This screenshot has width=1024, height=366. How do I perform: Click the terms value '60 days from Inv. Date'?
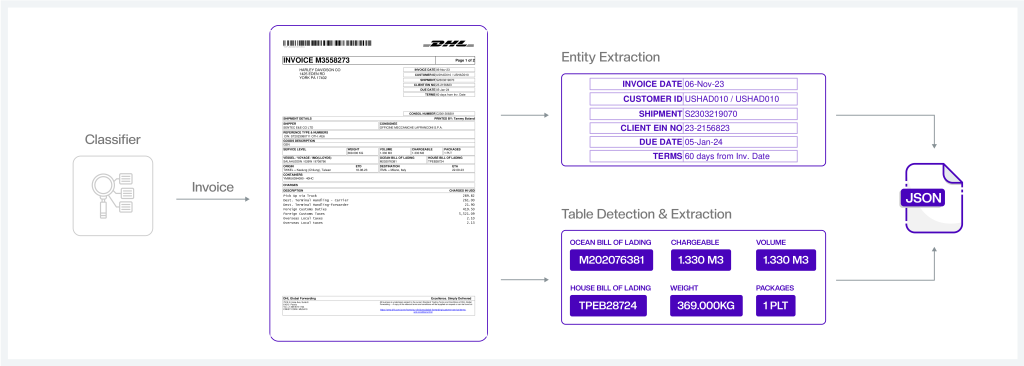[727, 156]
